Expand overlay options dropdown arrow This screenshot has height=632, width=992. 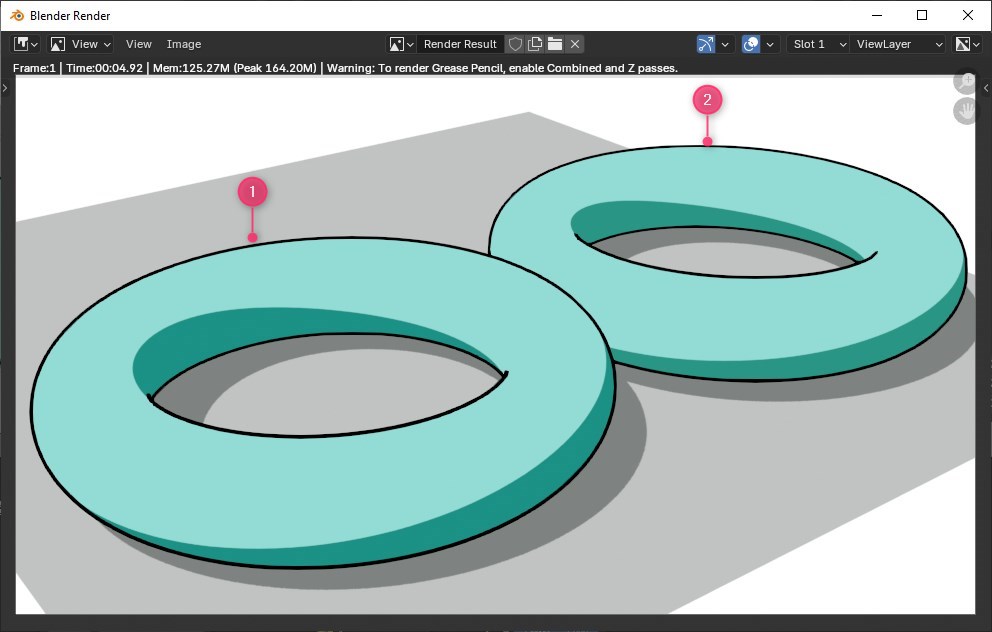point(770,44)
